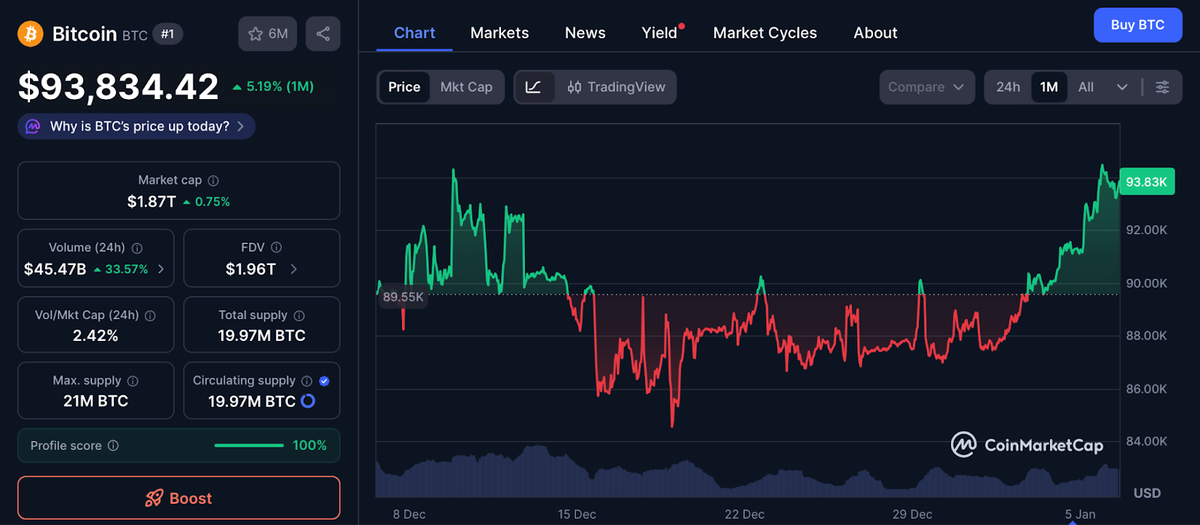Select Mkt Cap chart mode
The image size is (1200, 525).
466,87
